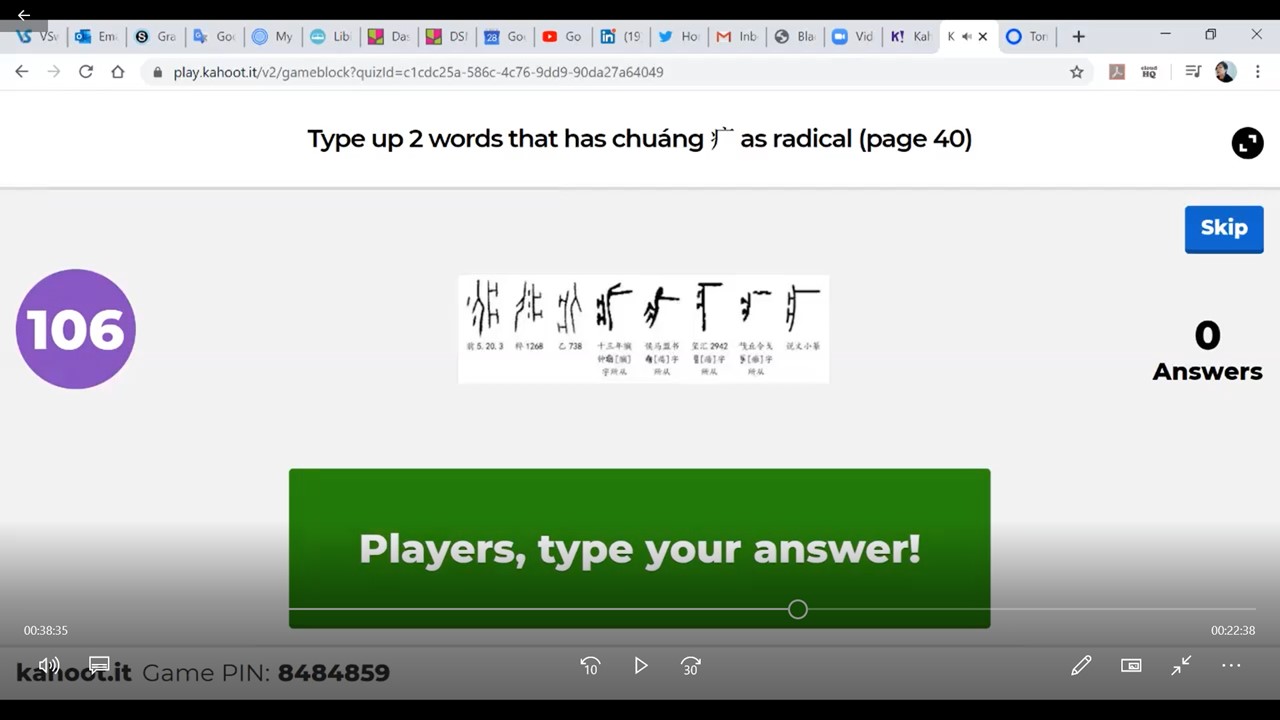Skip forward 30 seconds
Viewport: 1280px width, 720px height.
pos(691,666)
